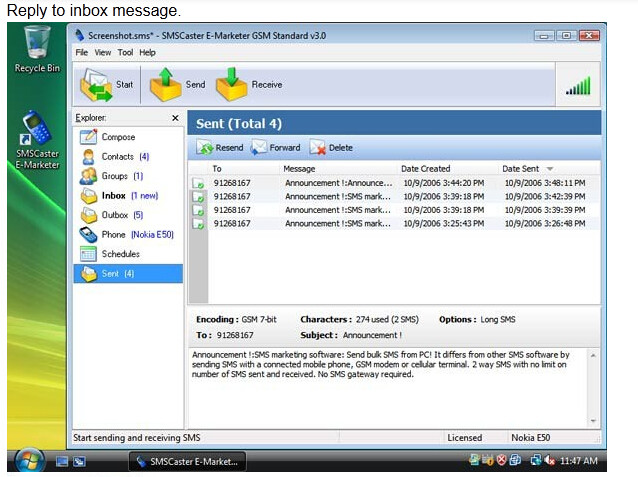Screen dimensions: 638x477
Task: Click the Receive toolbar icon
Action: tap(232, 84)
